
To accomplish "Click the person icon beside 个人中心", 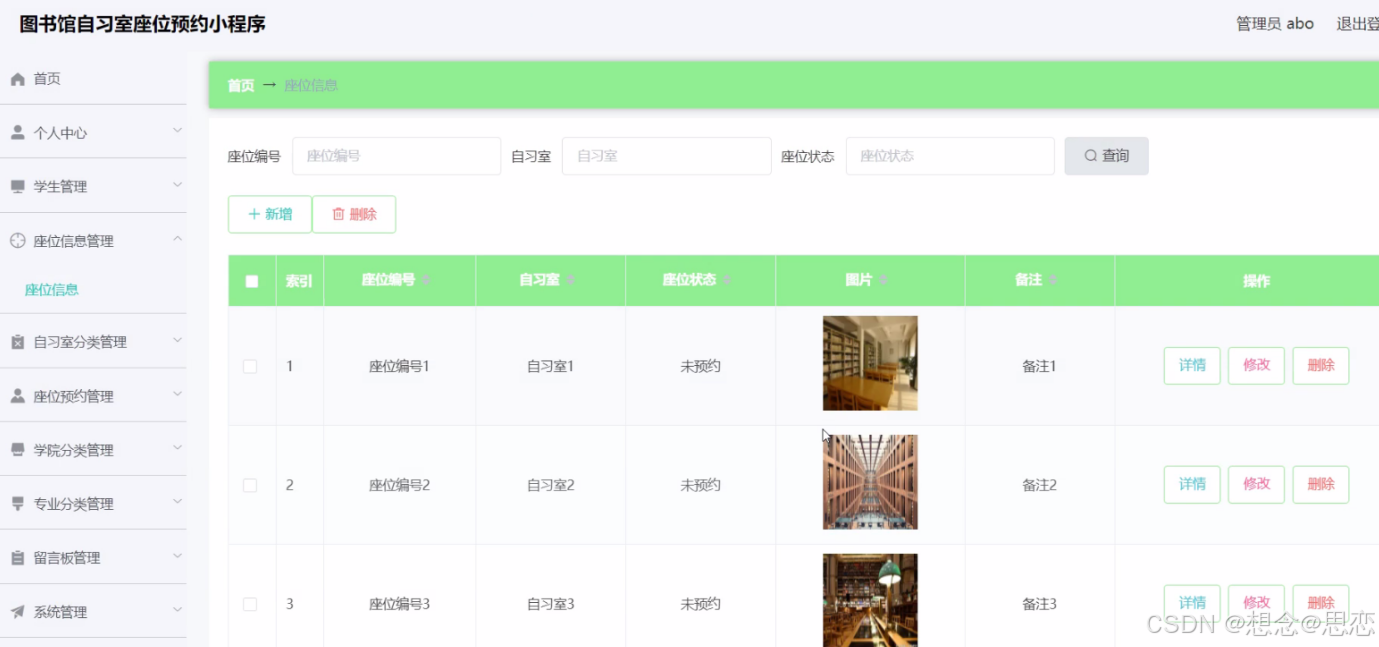I will point(17,132).
